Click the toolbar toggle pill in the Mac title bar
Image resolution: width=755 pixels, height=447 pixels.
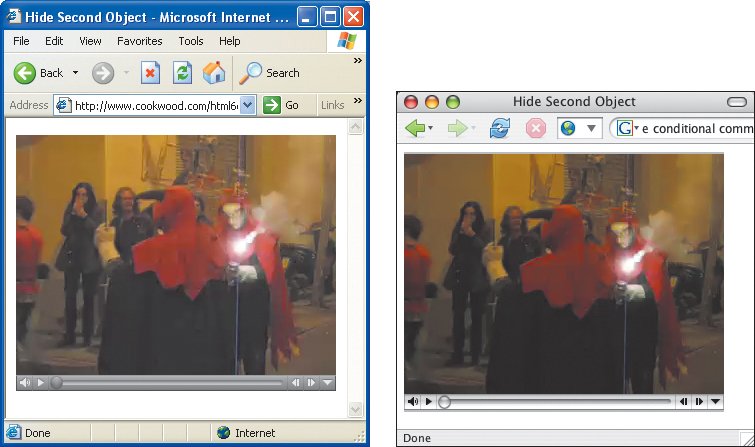(737, 102)
